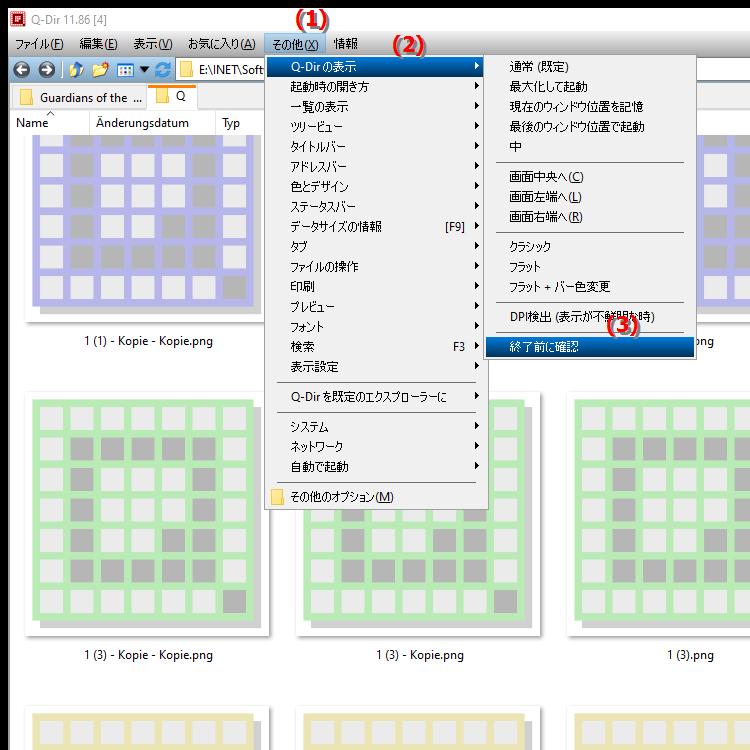Open the 編集(E) menu
The image size is (750, 750).
pyautogui.click(x=98, y=44)
